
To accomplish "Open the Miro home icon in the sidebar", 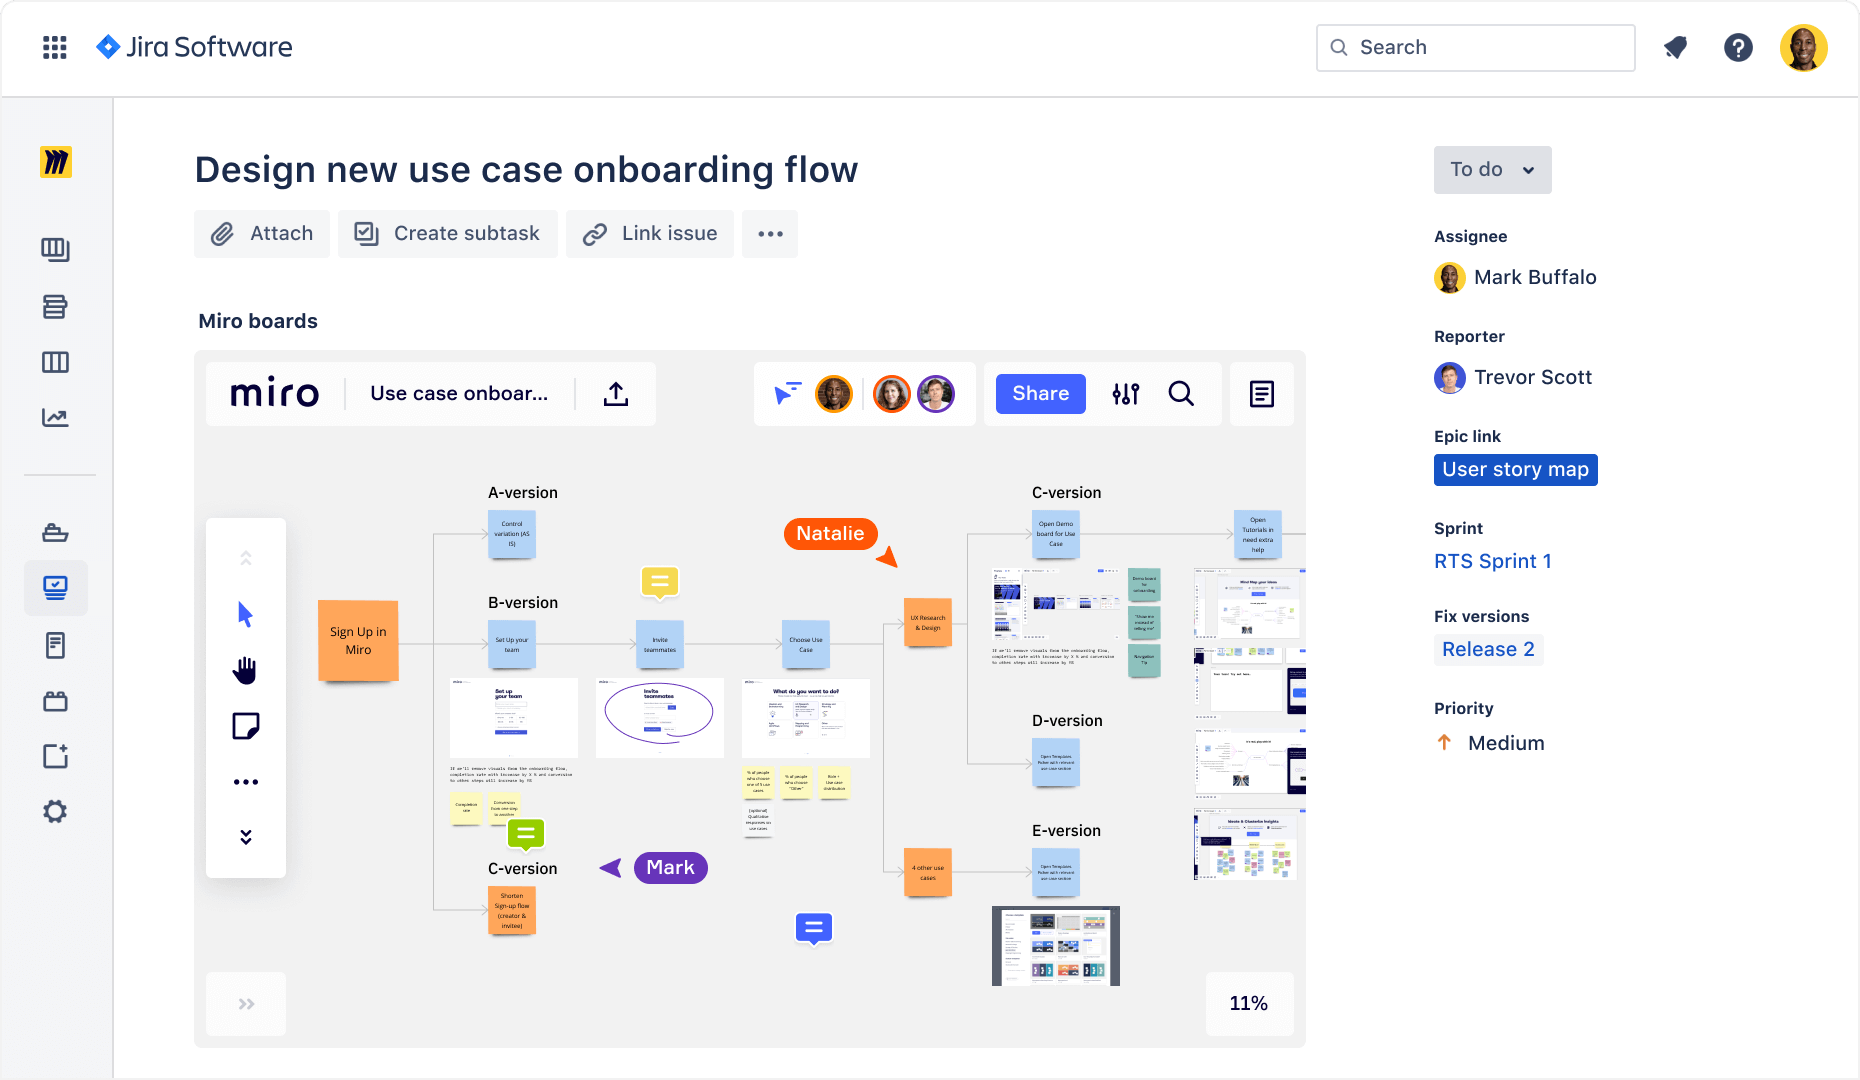I will pos(56,161).
